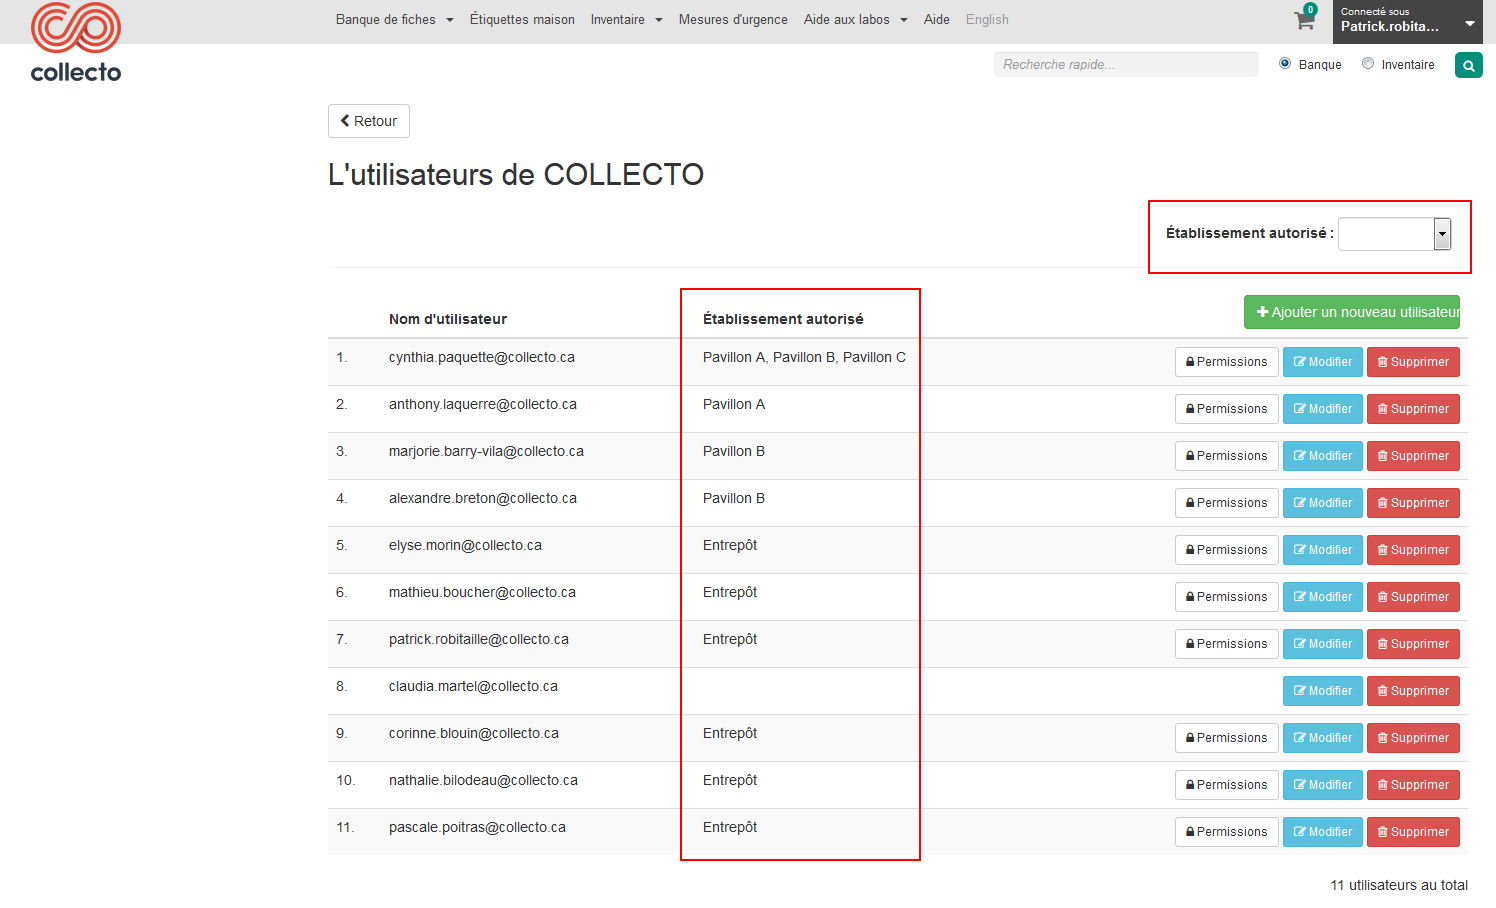Viewport: 1496px width, 908px height.
Task: Select the Inventaire radio button
Action: click(1368, 64)
